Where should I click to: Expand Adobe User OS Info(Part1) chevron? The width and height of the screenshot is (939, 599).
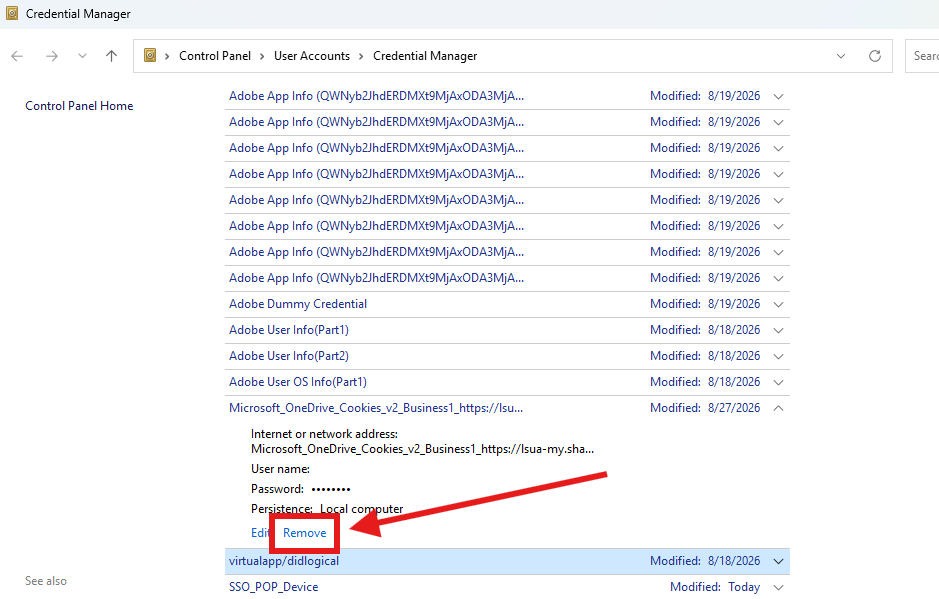point(779,382)
